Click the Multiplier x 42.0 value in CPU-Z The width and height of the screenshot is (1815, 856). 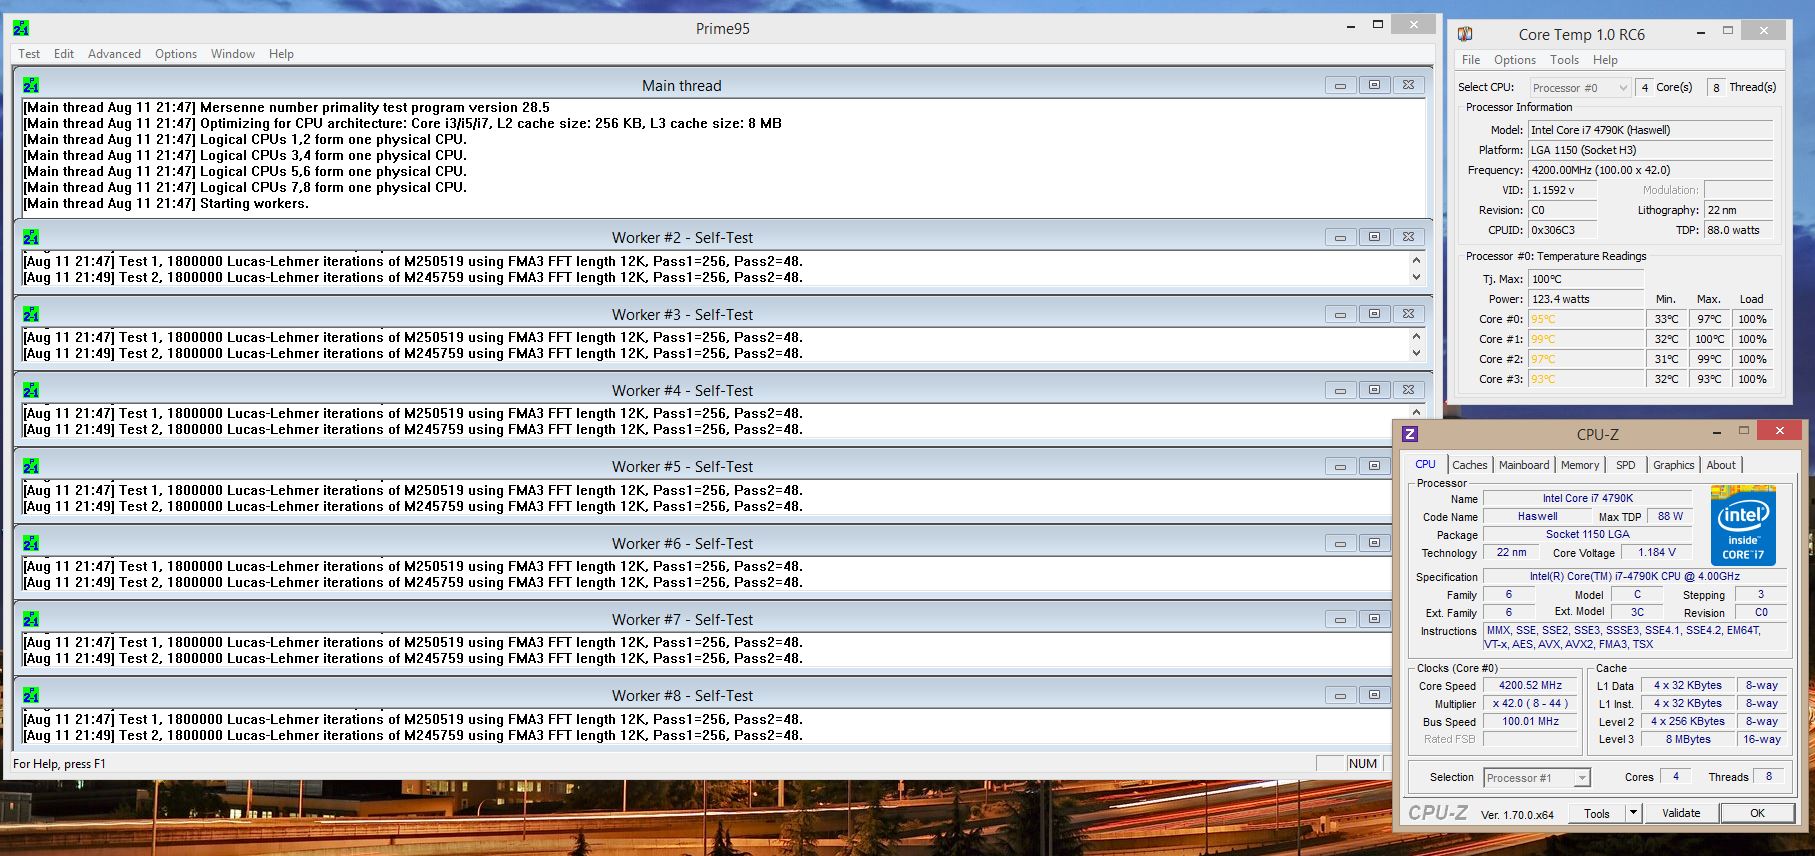[1530, 704]
